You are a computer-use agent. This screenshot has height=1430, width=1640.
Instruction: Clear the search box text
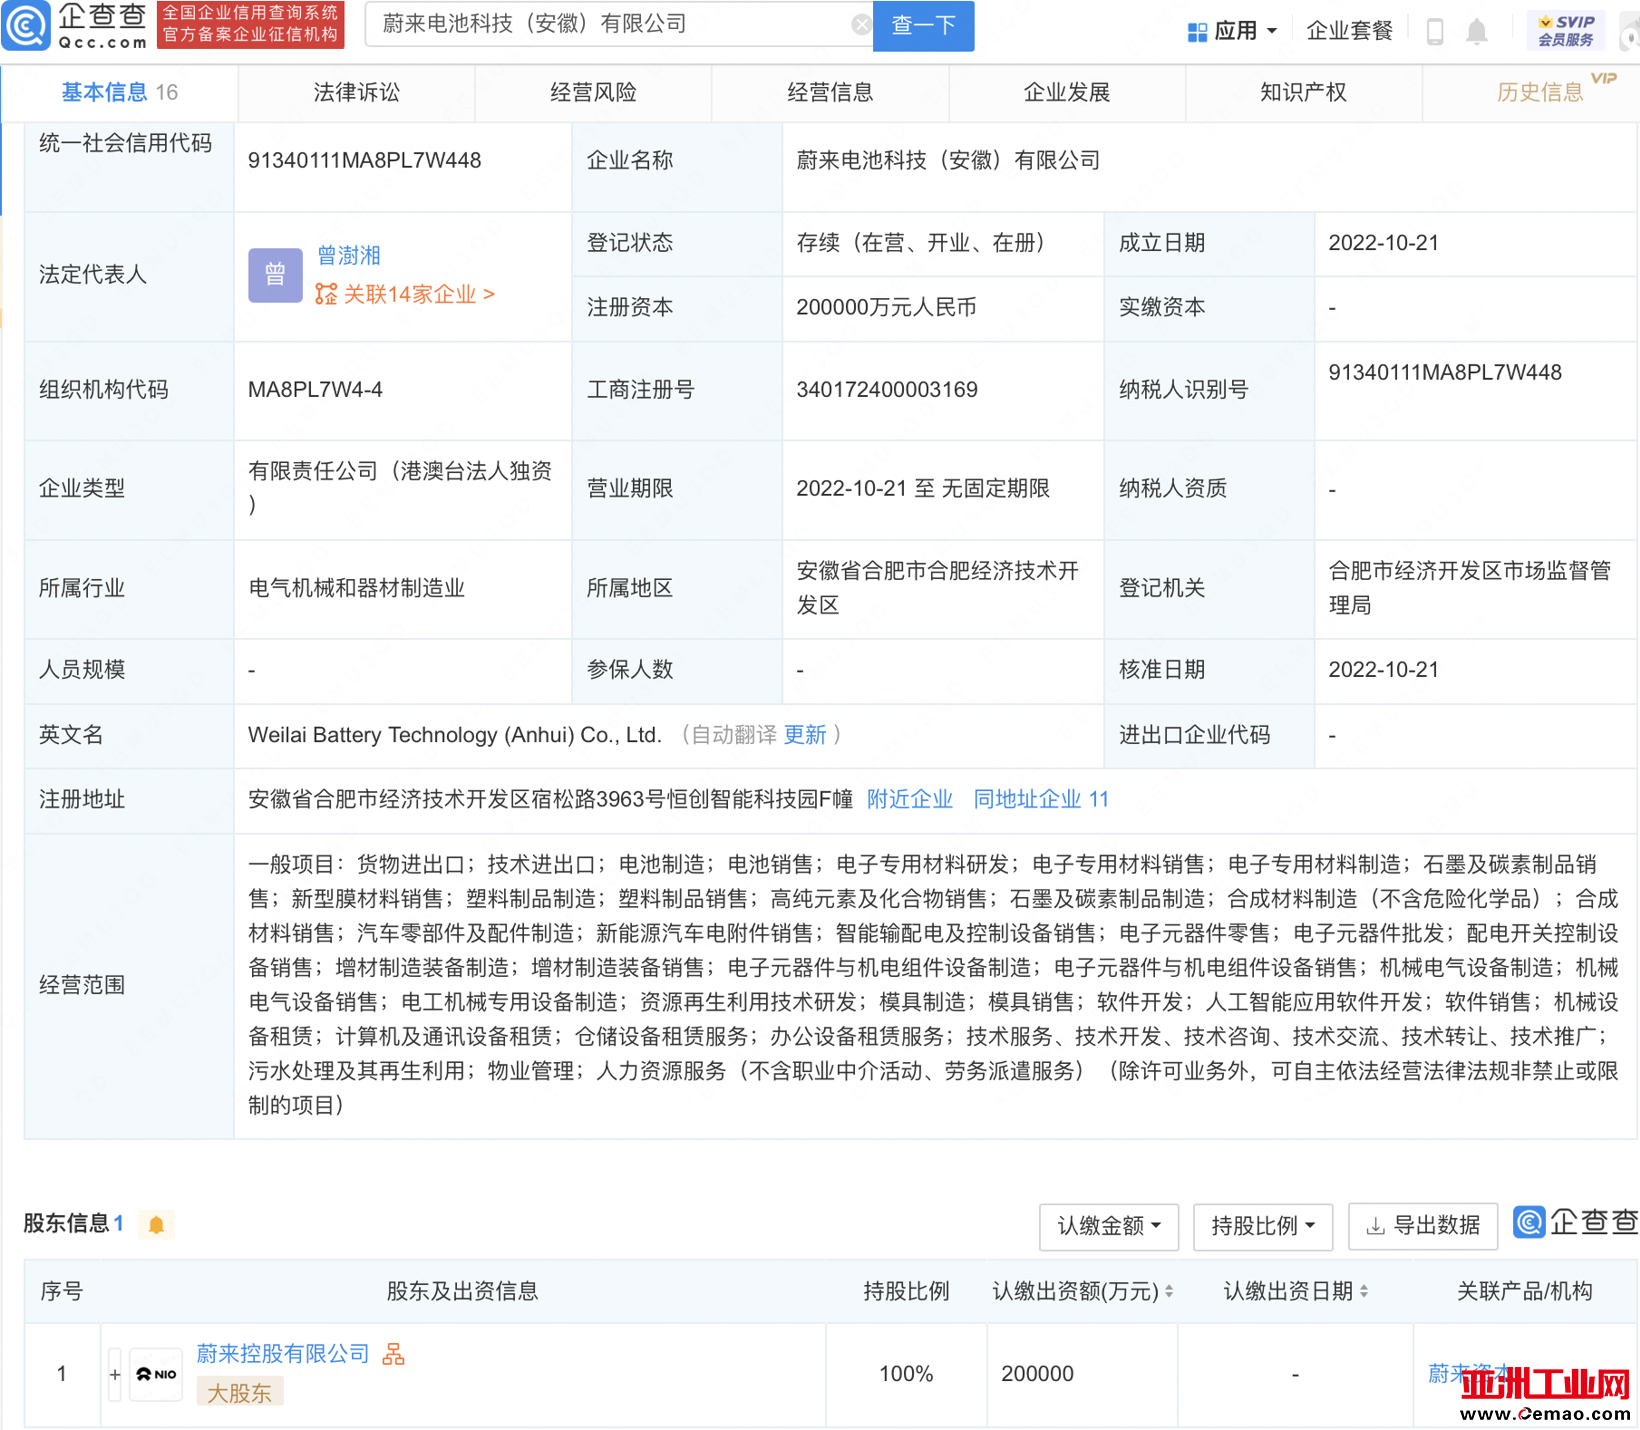coord(860,25)
